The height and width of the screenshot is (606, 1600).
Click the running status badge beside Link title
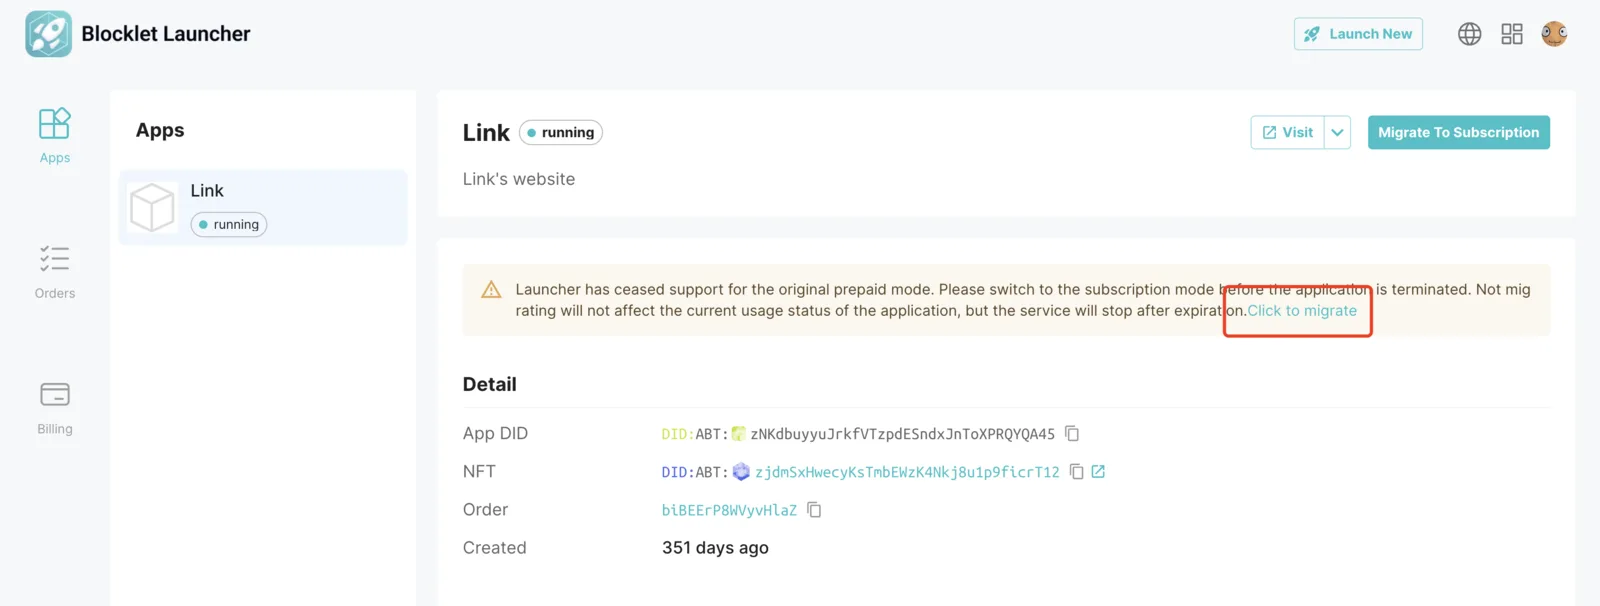561,132
